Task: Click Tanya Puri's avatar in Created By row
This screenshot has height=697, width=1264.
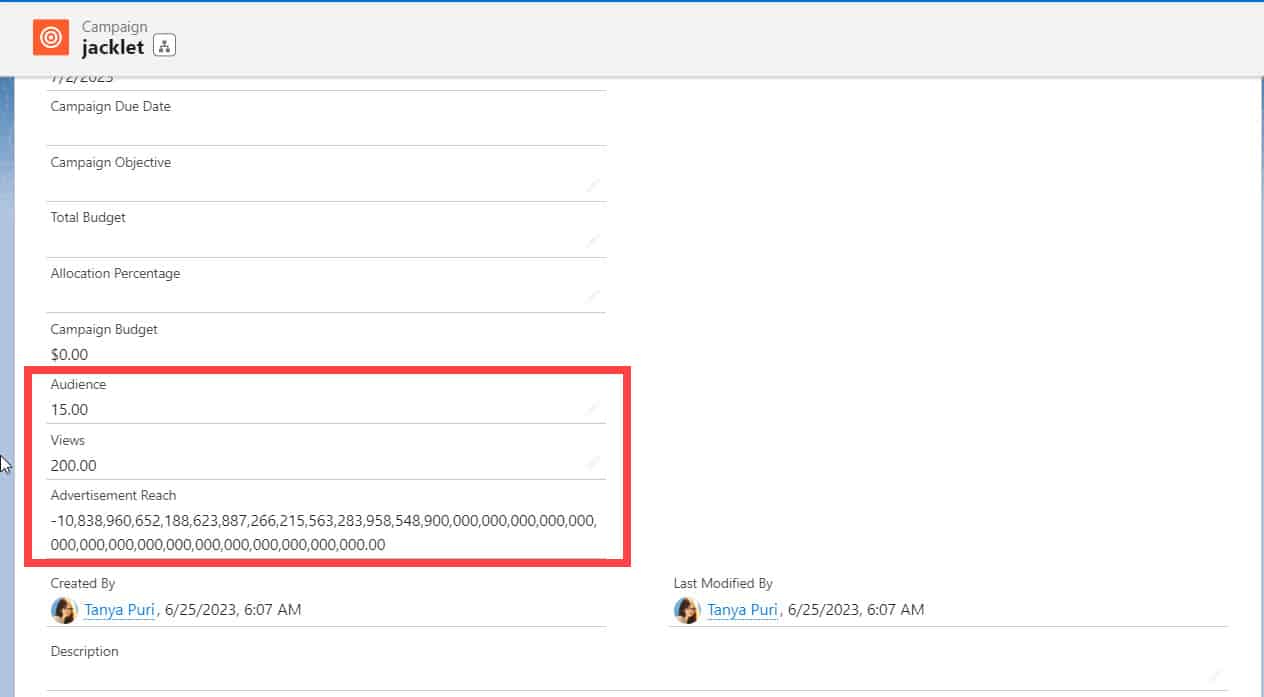Action: 64,610
